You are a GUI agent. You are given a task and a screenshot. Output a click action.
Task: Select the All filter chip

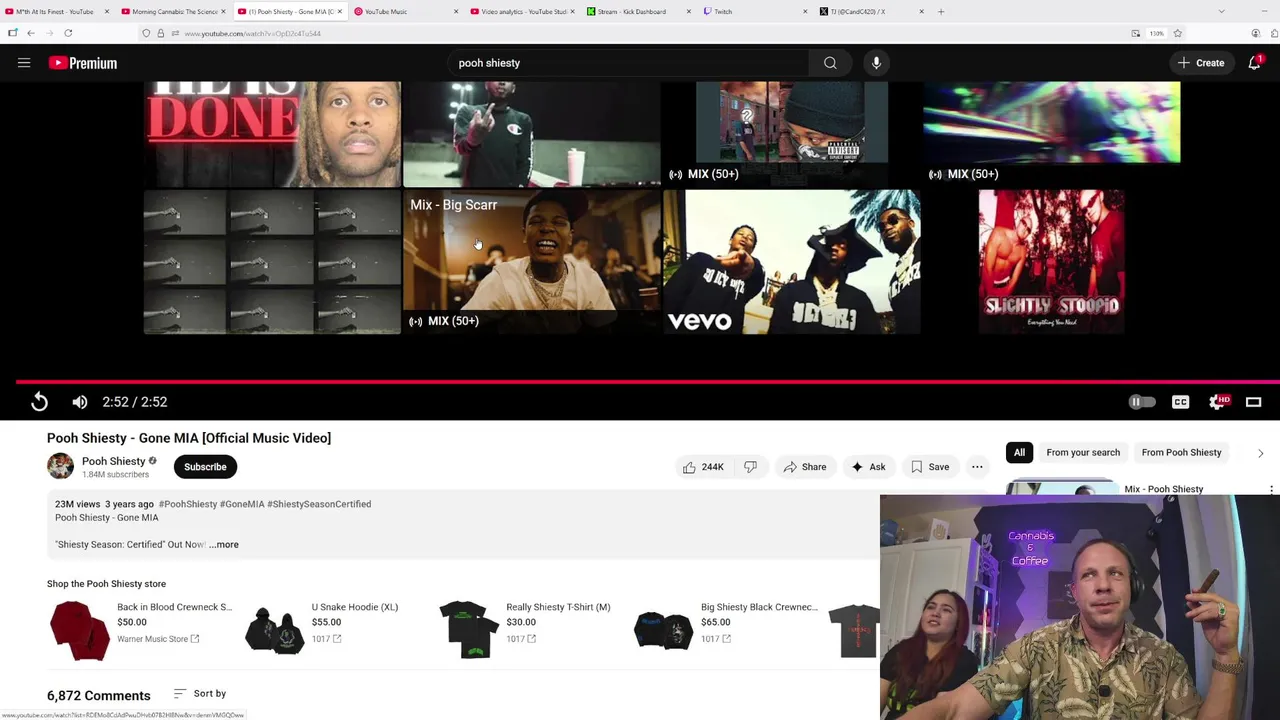pyautogui.click(x=1019, y=453)
